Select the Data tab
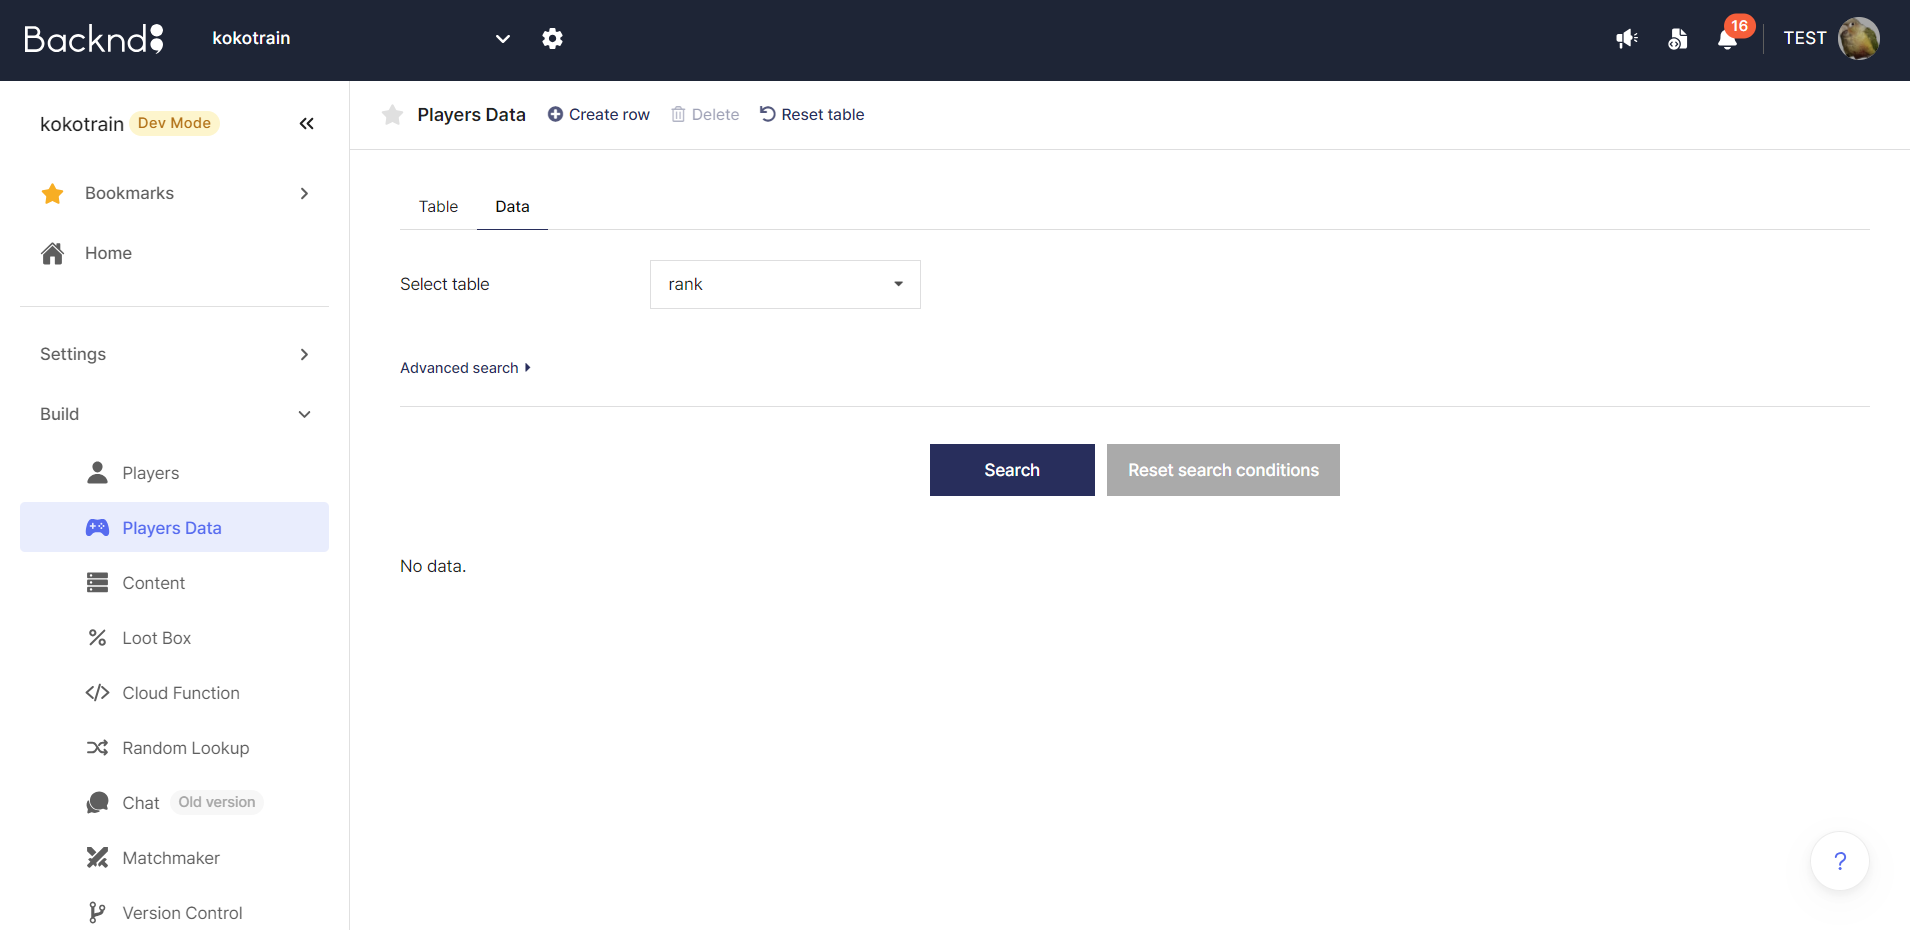Image resolution: width=1910 pixels, height=930 pixels. (512, 207)
